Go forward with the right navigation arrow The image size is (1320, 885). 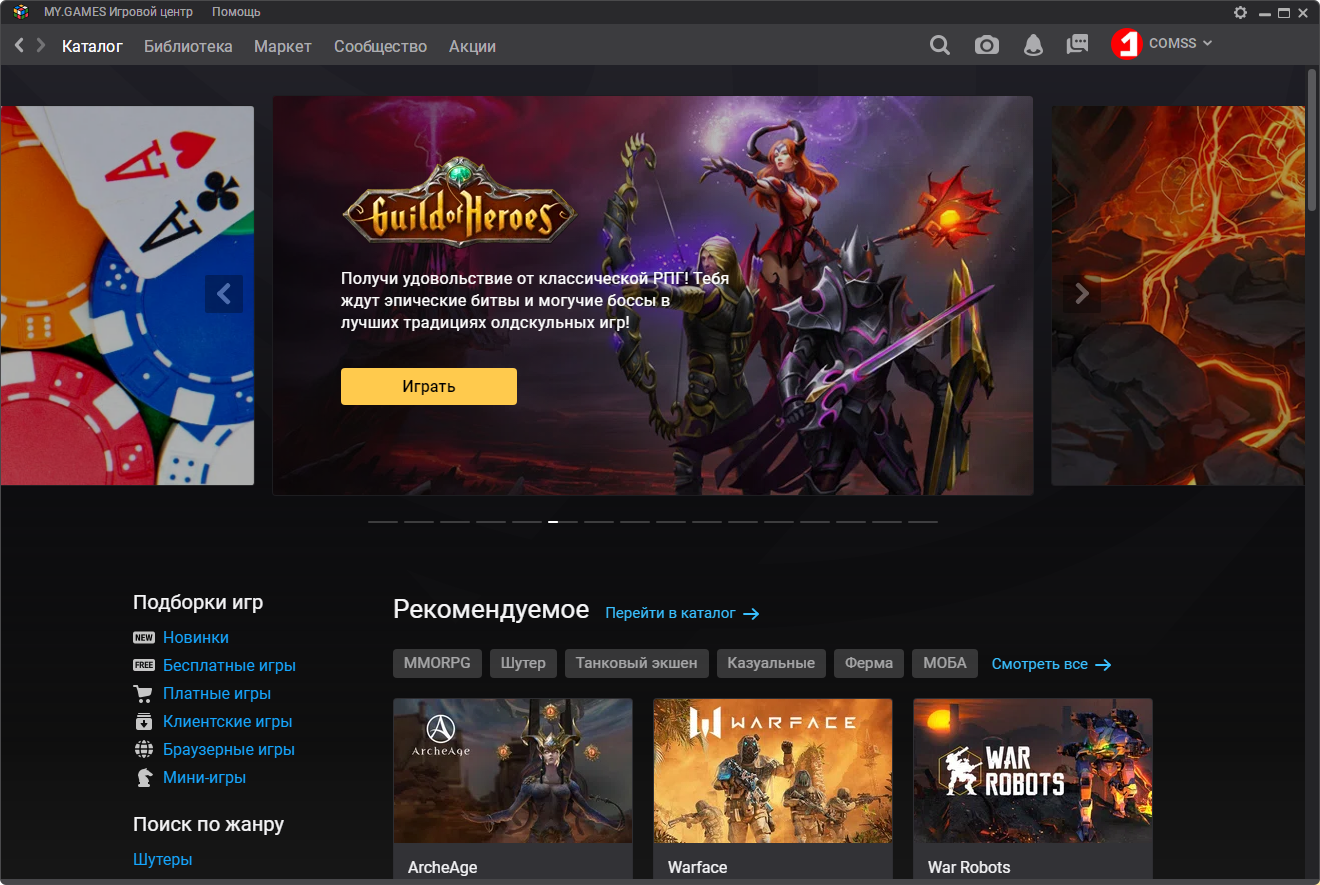[41, 45]
